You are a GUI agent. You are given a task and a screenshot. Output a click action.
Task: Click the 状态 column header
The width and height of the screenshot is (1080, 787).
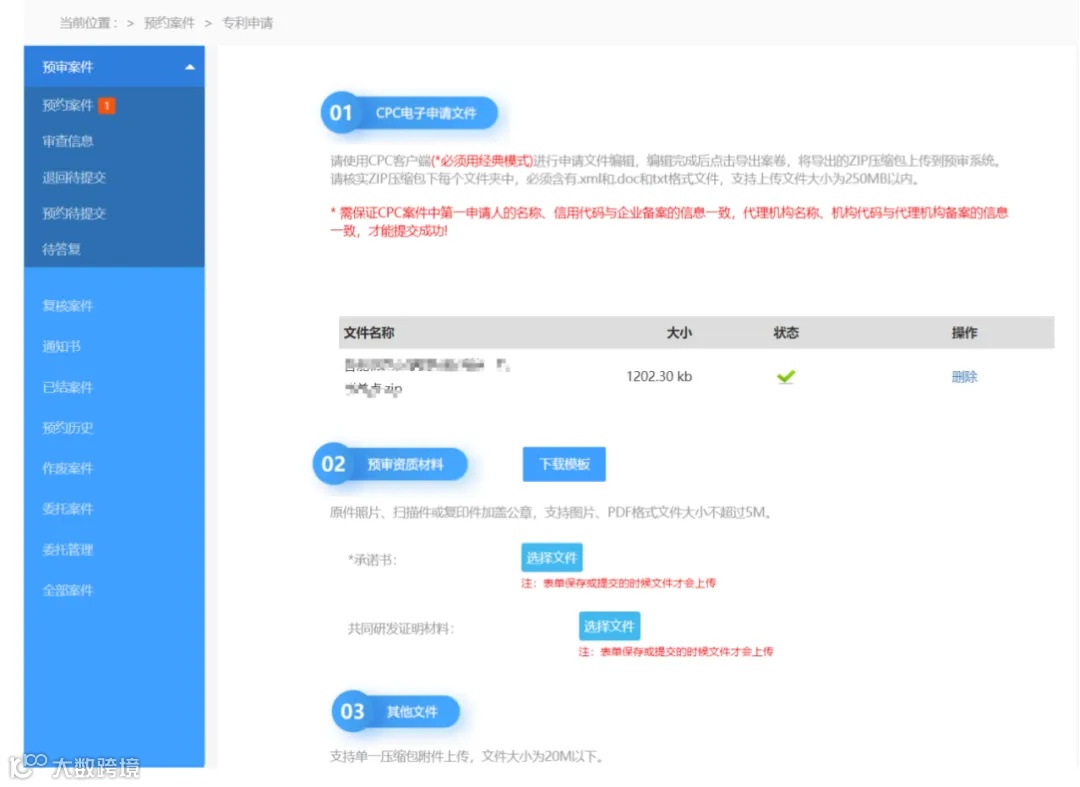point(786,333)
